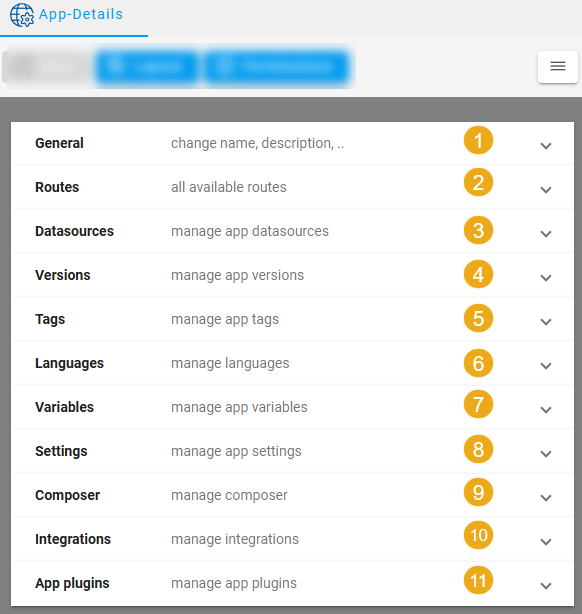Screen dimensions: 582x614
Task: Click the Languages panel title
Action: pyautogui.click(x=69, y=363)
